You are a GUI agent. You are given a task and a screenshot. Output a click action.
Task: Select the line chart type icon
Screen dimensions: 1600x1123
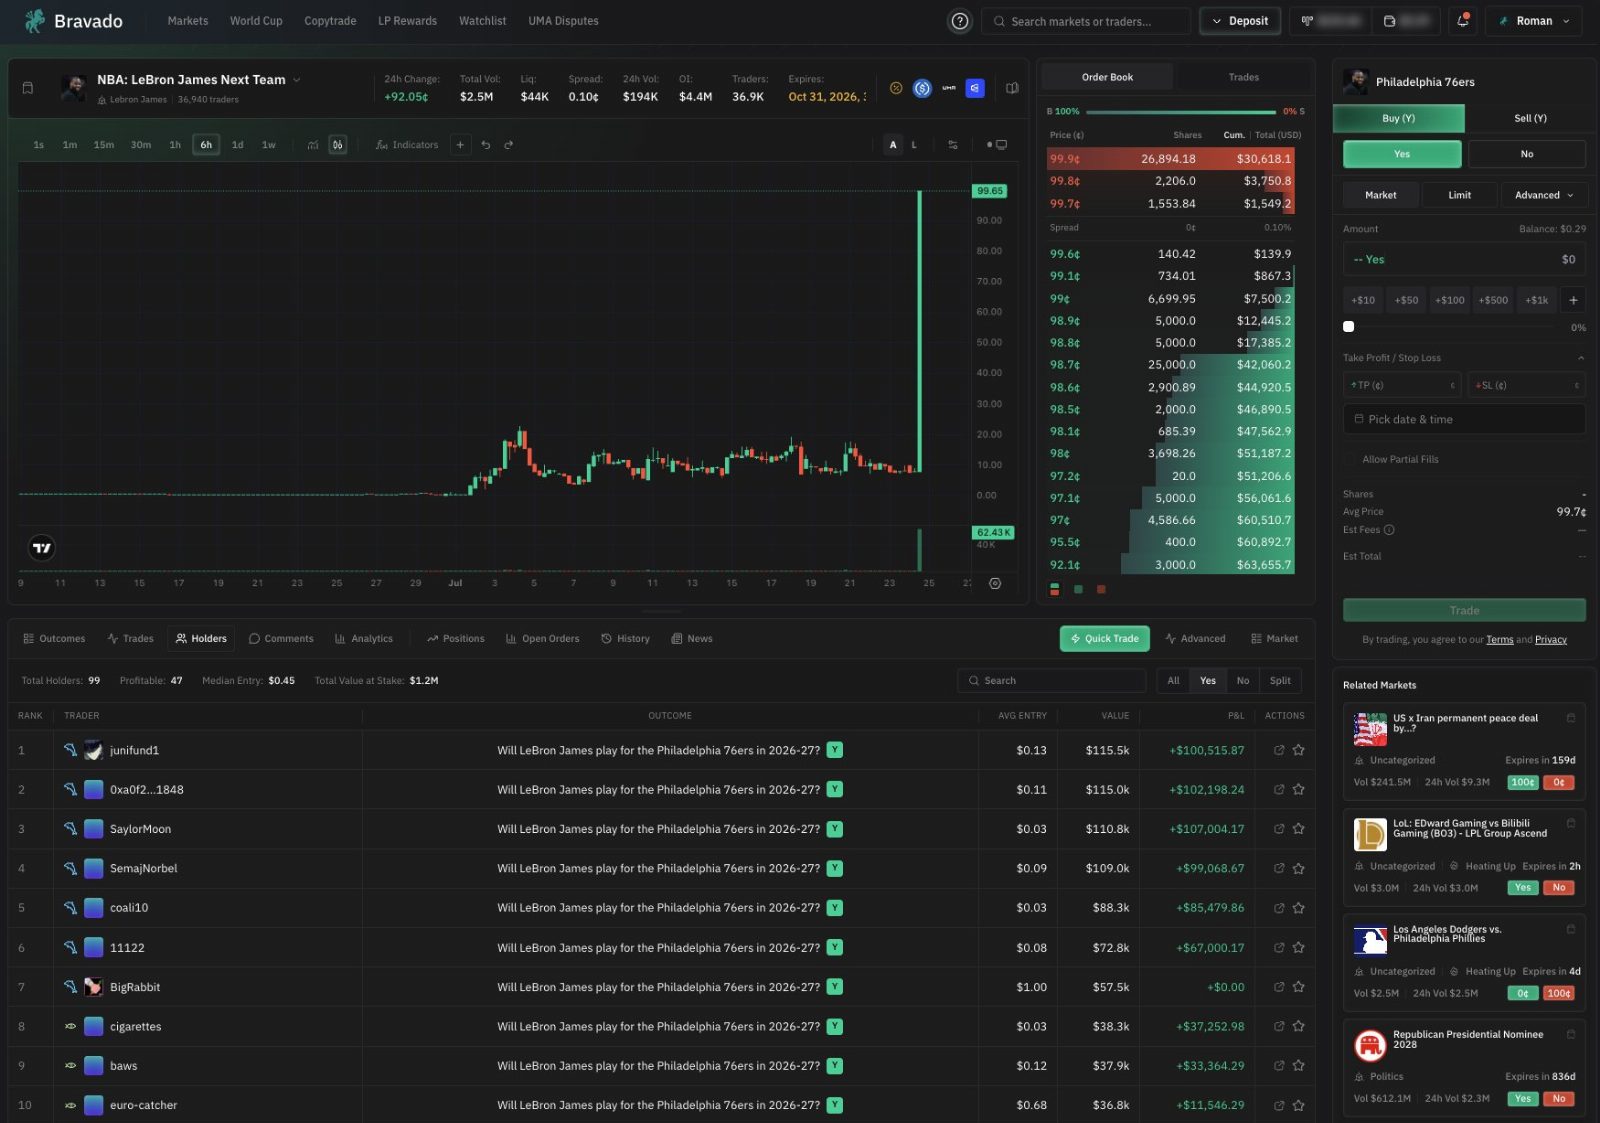point(313,145)
